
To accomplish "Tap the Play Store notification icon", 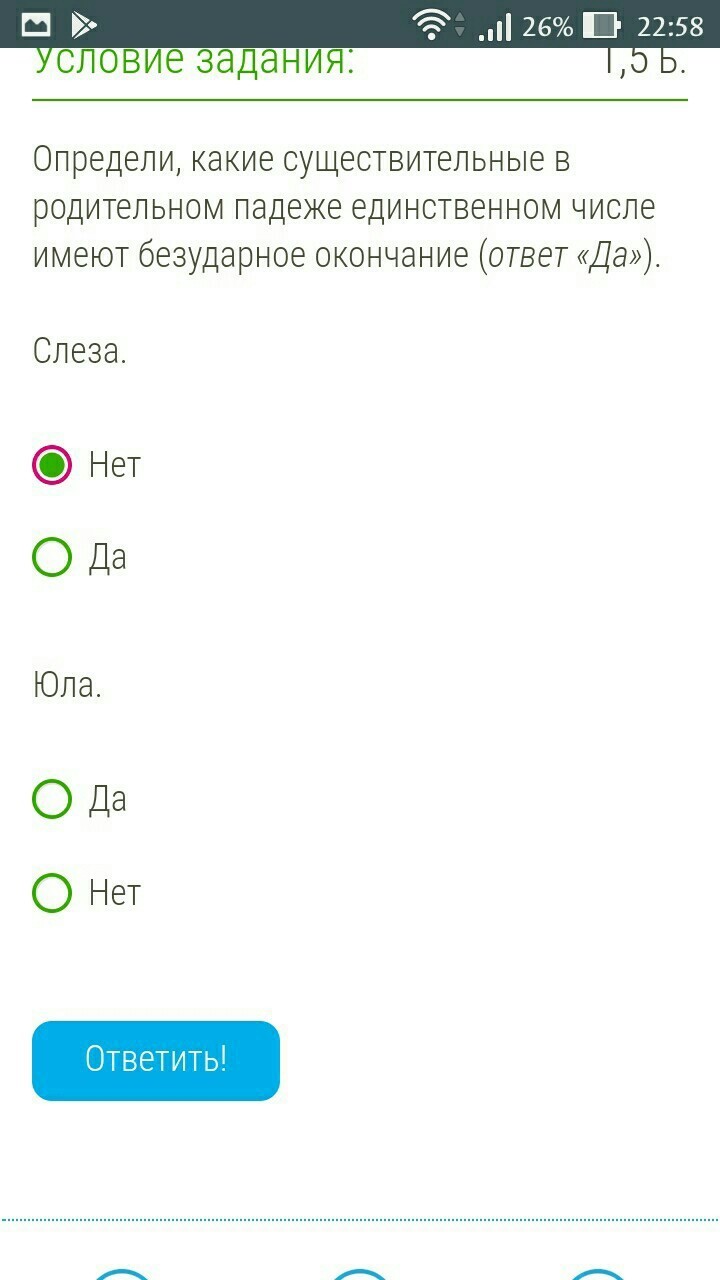I will (x=84, y=25).
